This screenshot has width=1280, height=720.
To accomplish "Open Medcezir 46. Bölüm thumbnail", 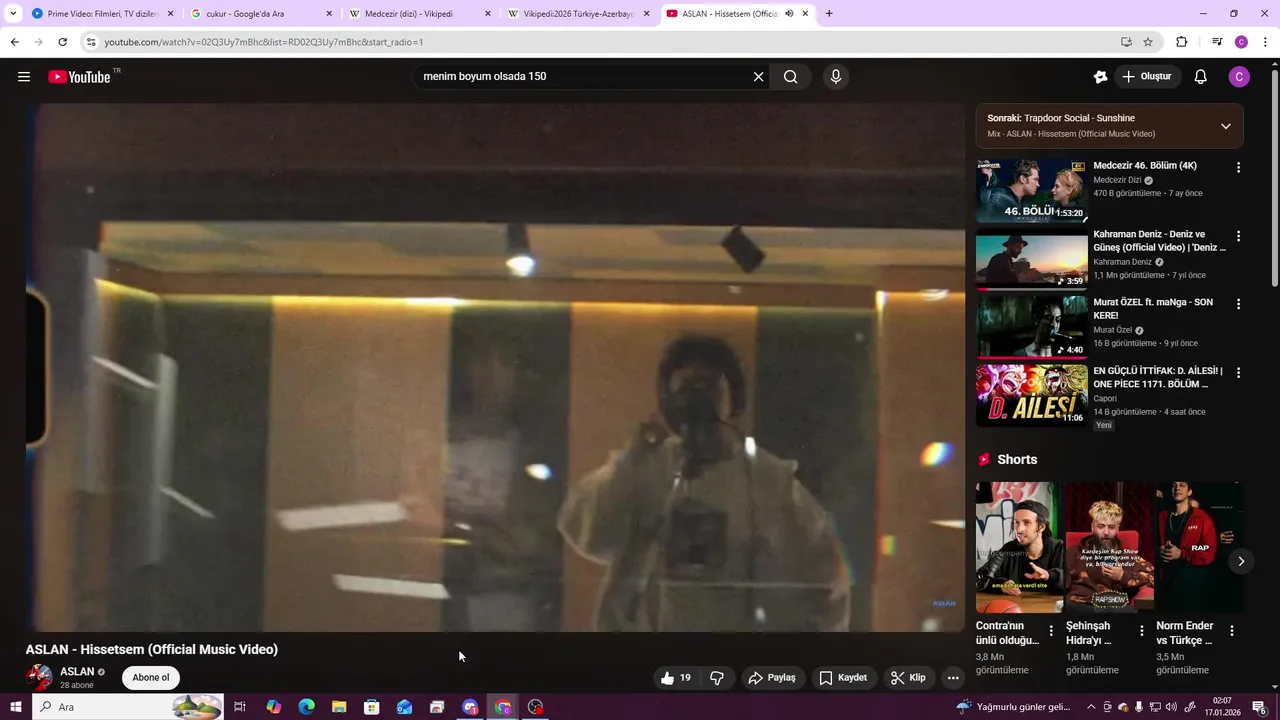I will click(x=1031, y=190).
